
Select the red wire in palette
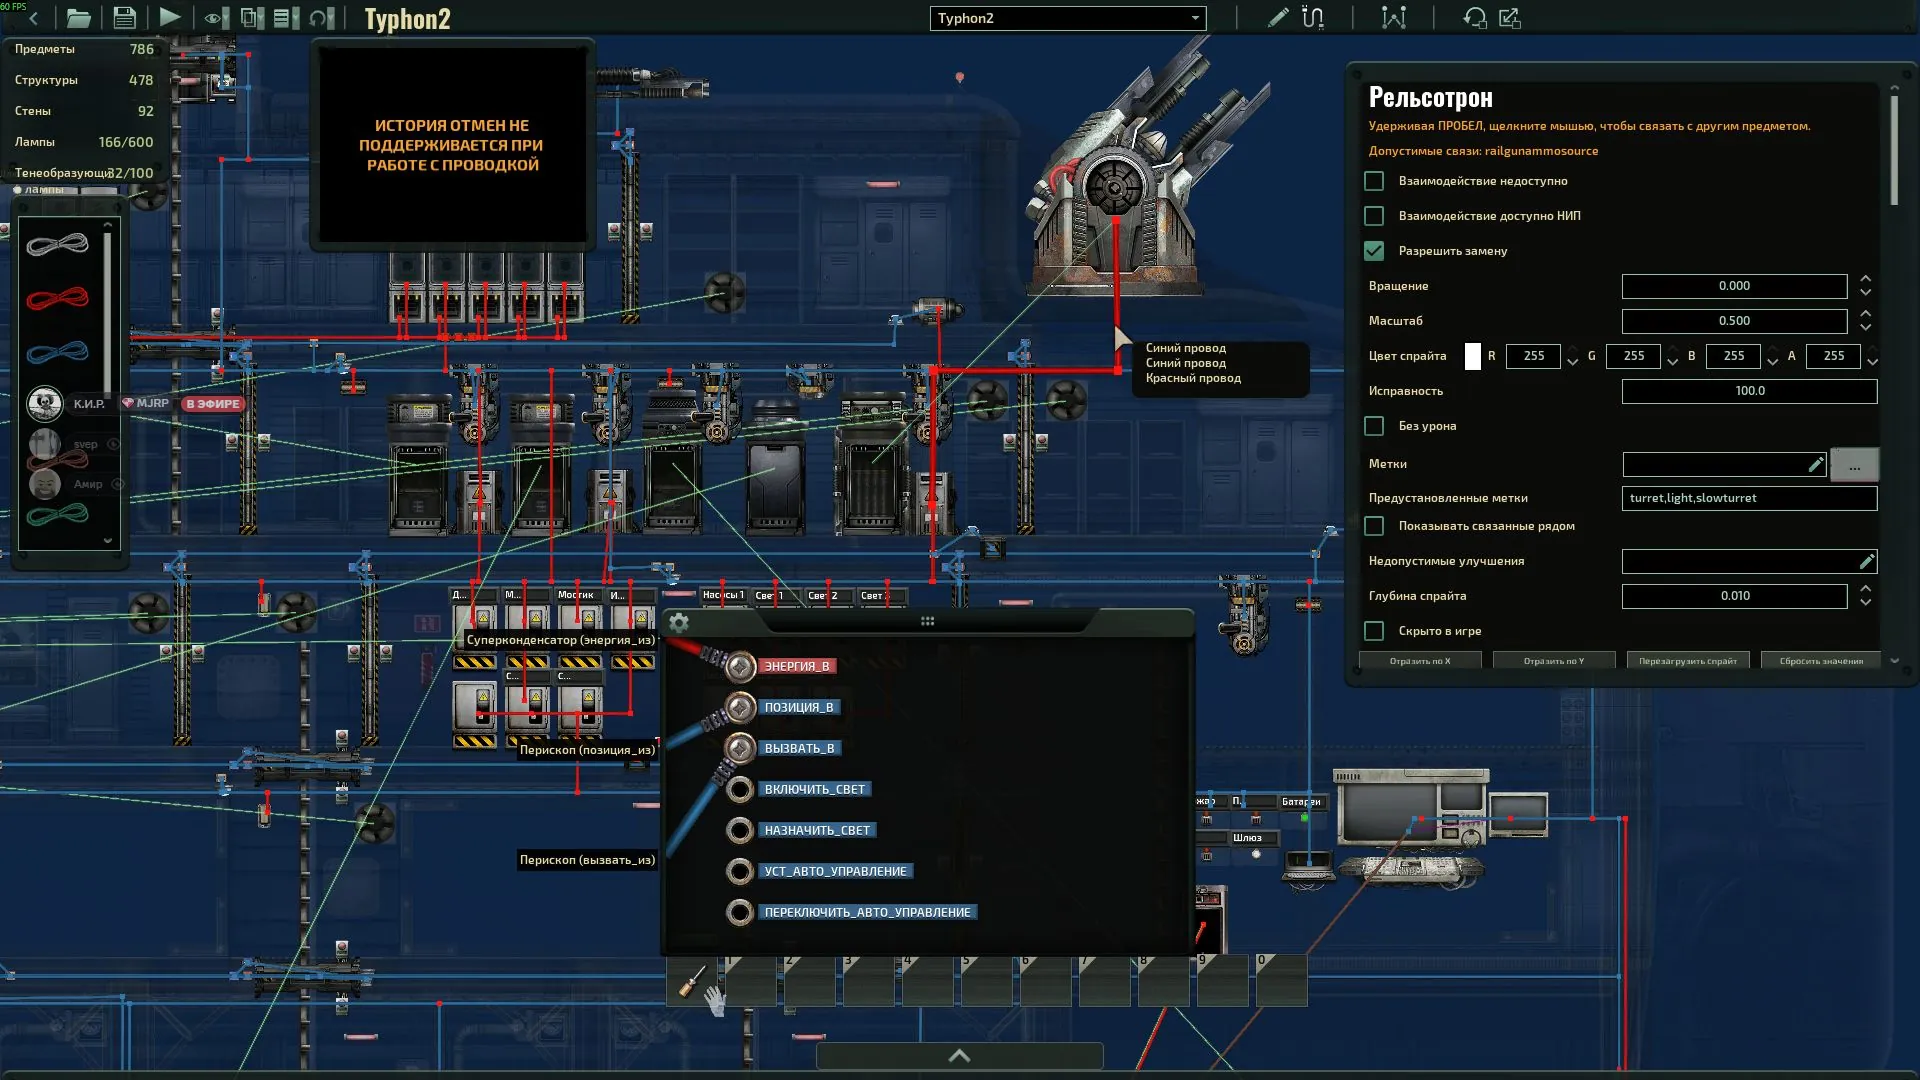[x=58, y=298]
